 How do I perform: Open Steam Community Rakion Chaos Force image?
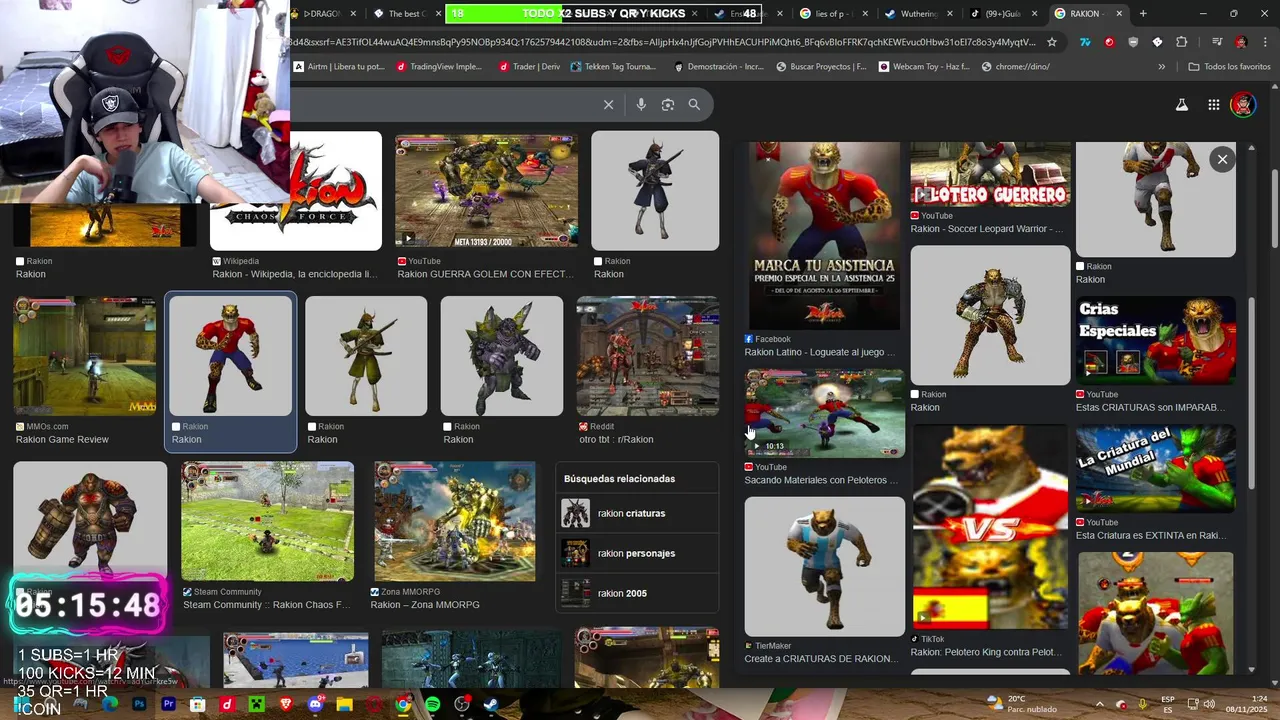pyautogui.click(x=267, y=522)
